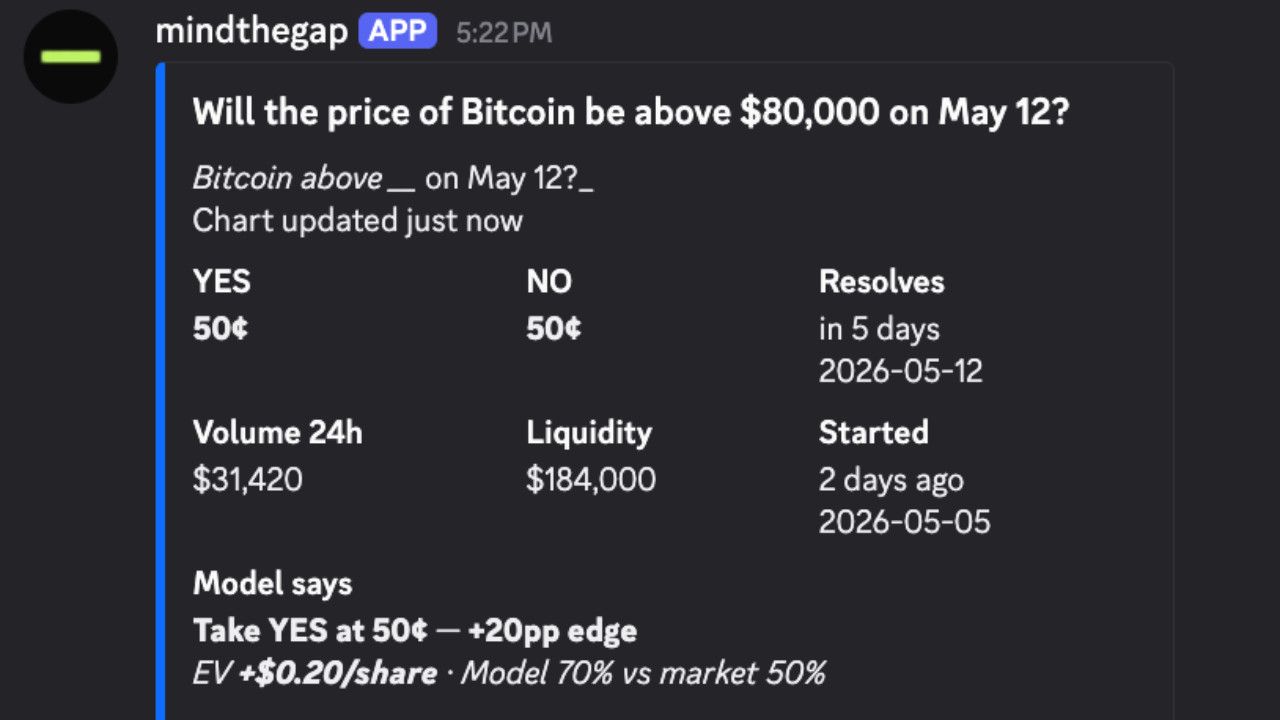Click the Model says heading

click(x=273, y=583)
